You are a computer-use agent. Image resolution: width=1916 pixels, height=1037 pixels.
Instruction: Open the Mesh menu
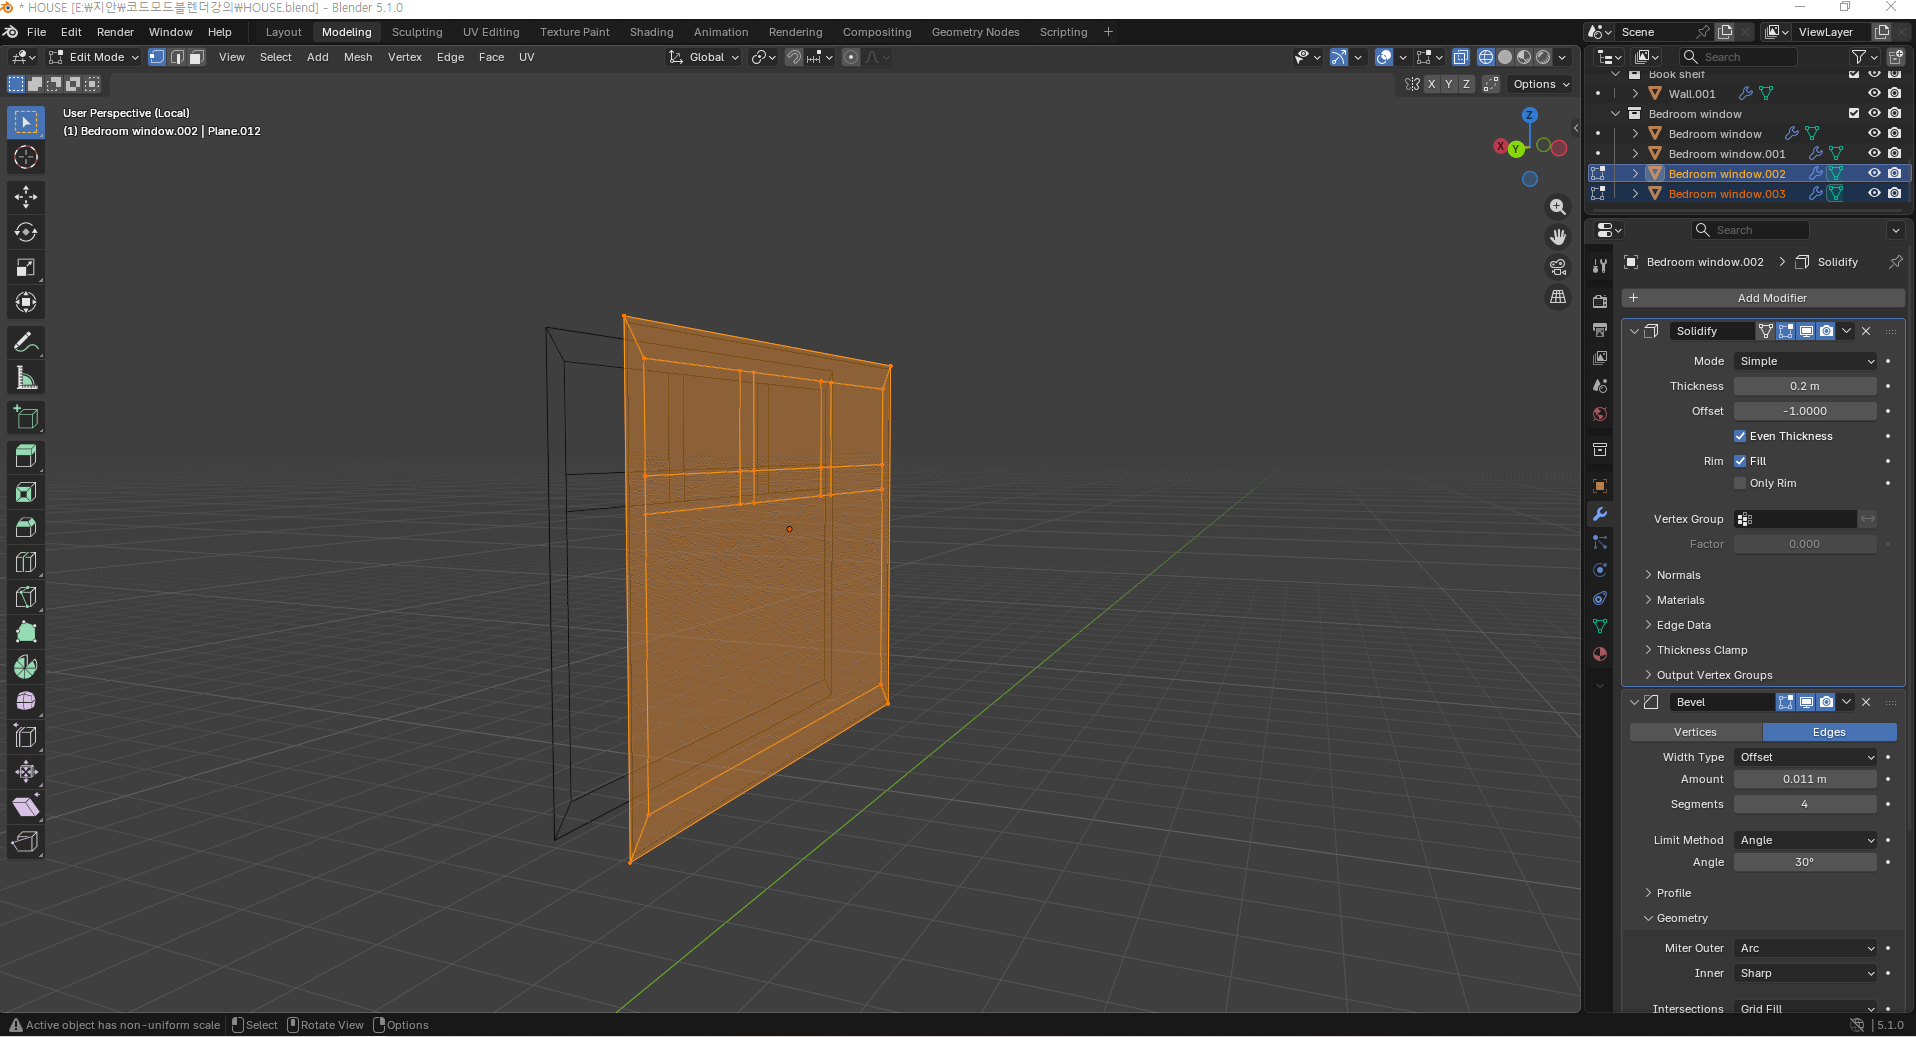pos(357,57)
